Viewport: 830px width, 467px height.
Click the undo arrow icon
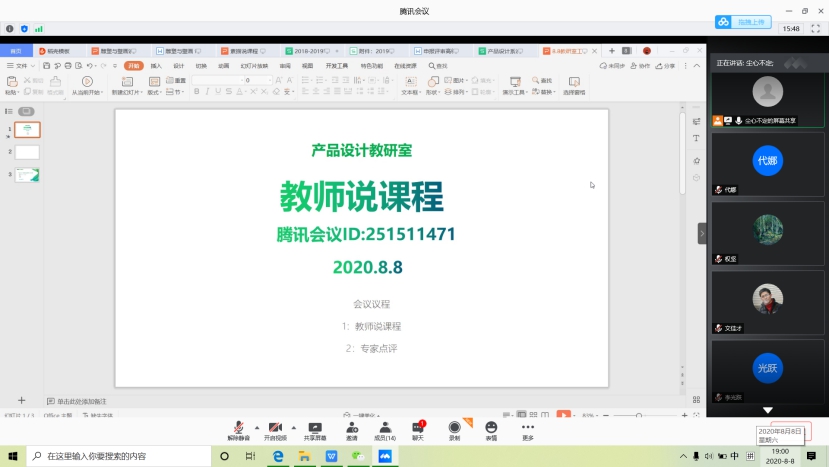89,66
